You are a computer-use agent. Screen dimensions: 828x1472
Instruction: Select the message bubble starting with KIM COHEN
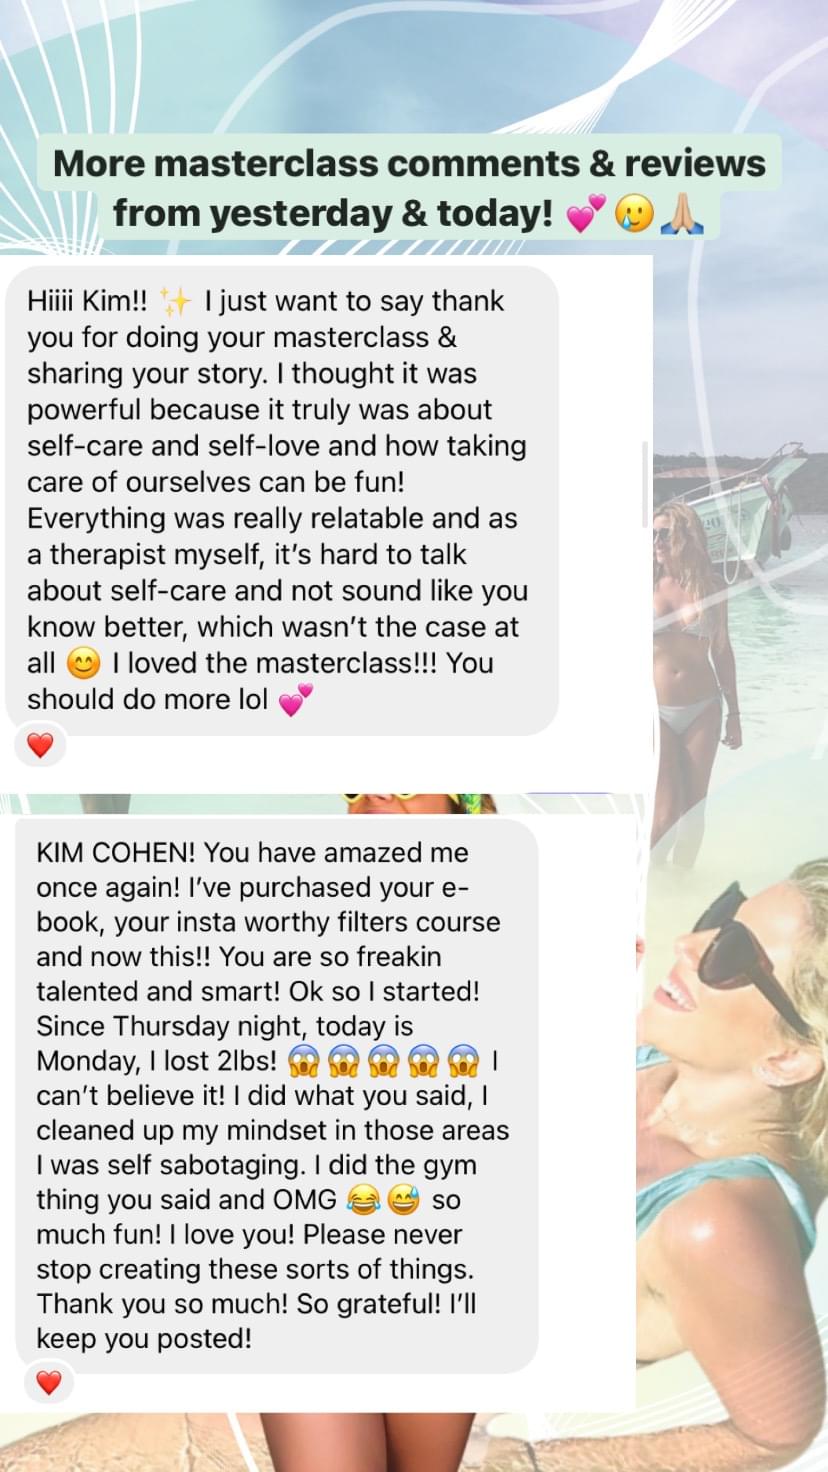pyautogui.click(x=277, y=1095)
